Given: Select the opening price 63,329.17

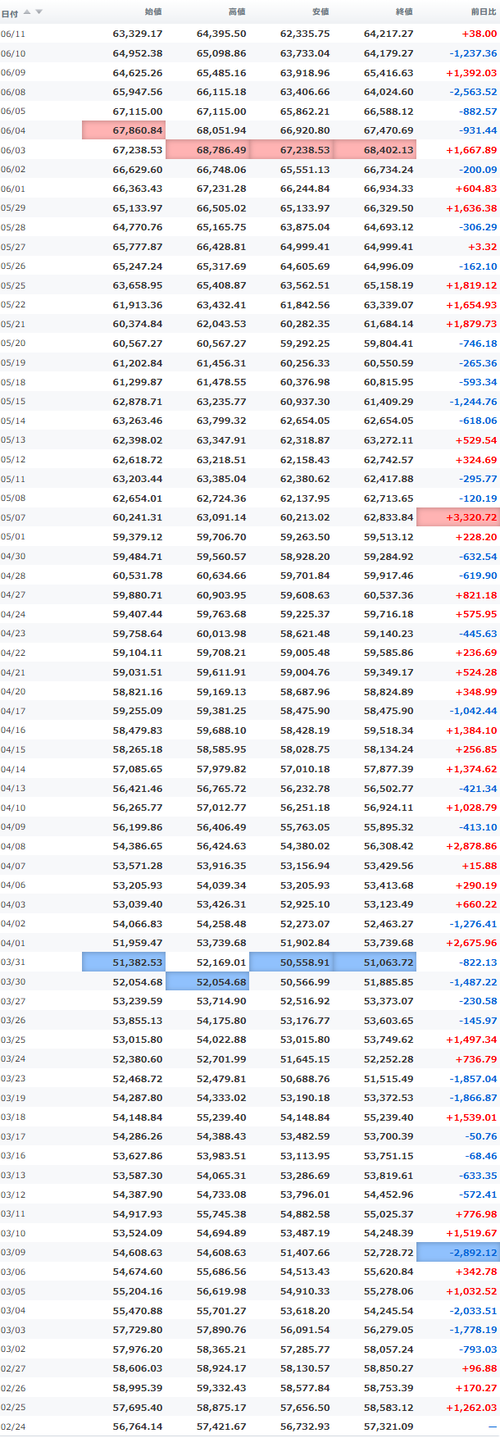Looking at the screenshot, I should pos(138,33).
